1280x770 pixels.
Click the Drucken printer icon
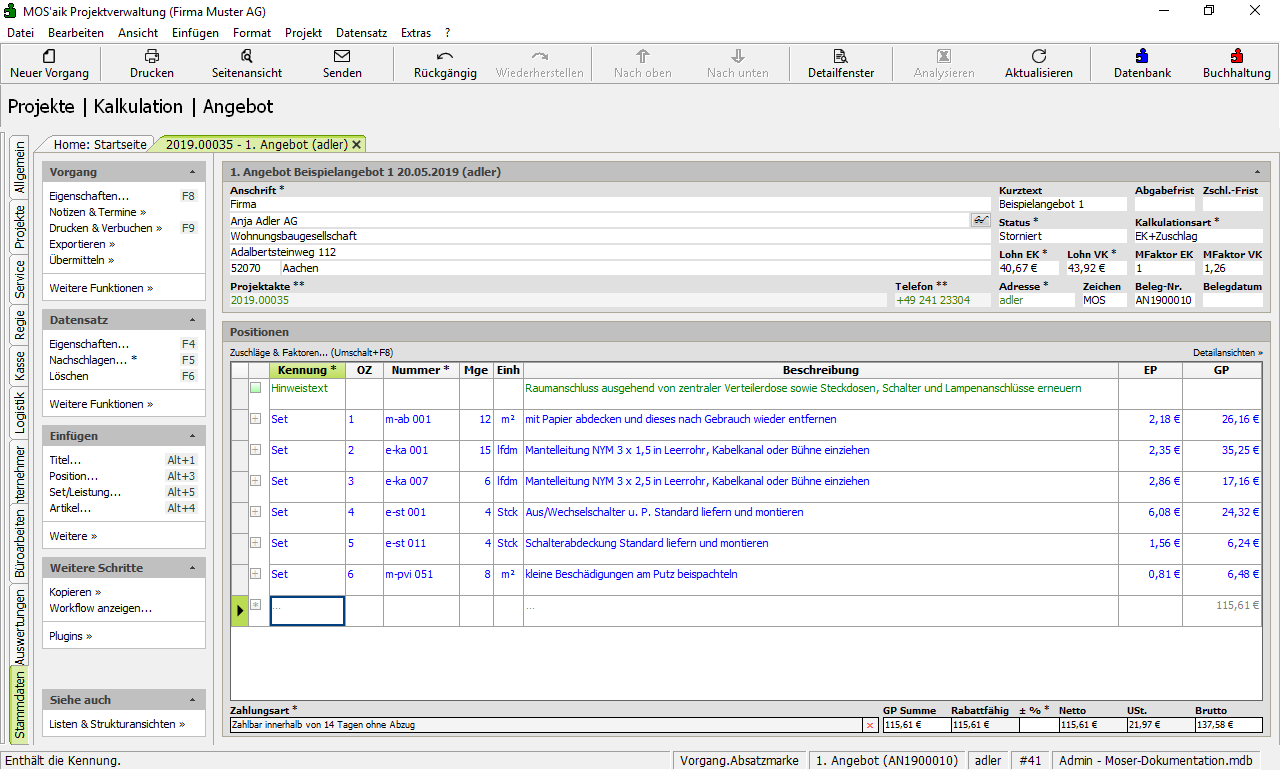pyautogui.click(x=152, y=57)
